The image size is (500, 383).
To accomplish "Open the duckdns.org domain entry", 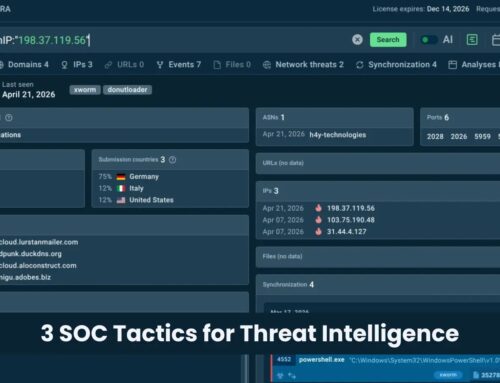I will tap(31, 254).
